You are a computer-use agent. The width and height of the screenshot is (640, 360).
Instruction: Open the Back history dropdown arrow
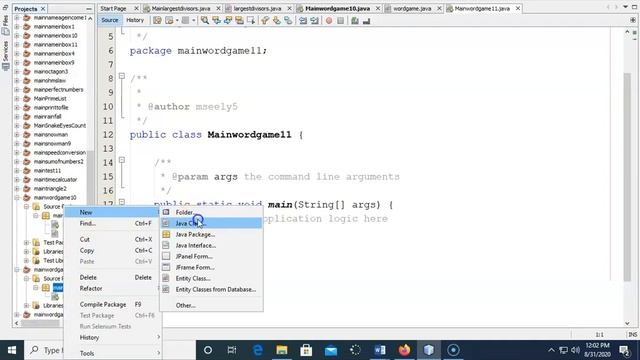coord(177,20)
